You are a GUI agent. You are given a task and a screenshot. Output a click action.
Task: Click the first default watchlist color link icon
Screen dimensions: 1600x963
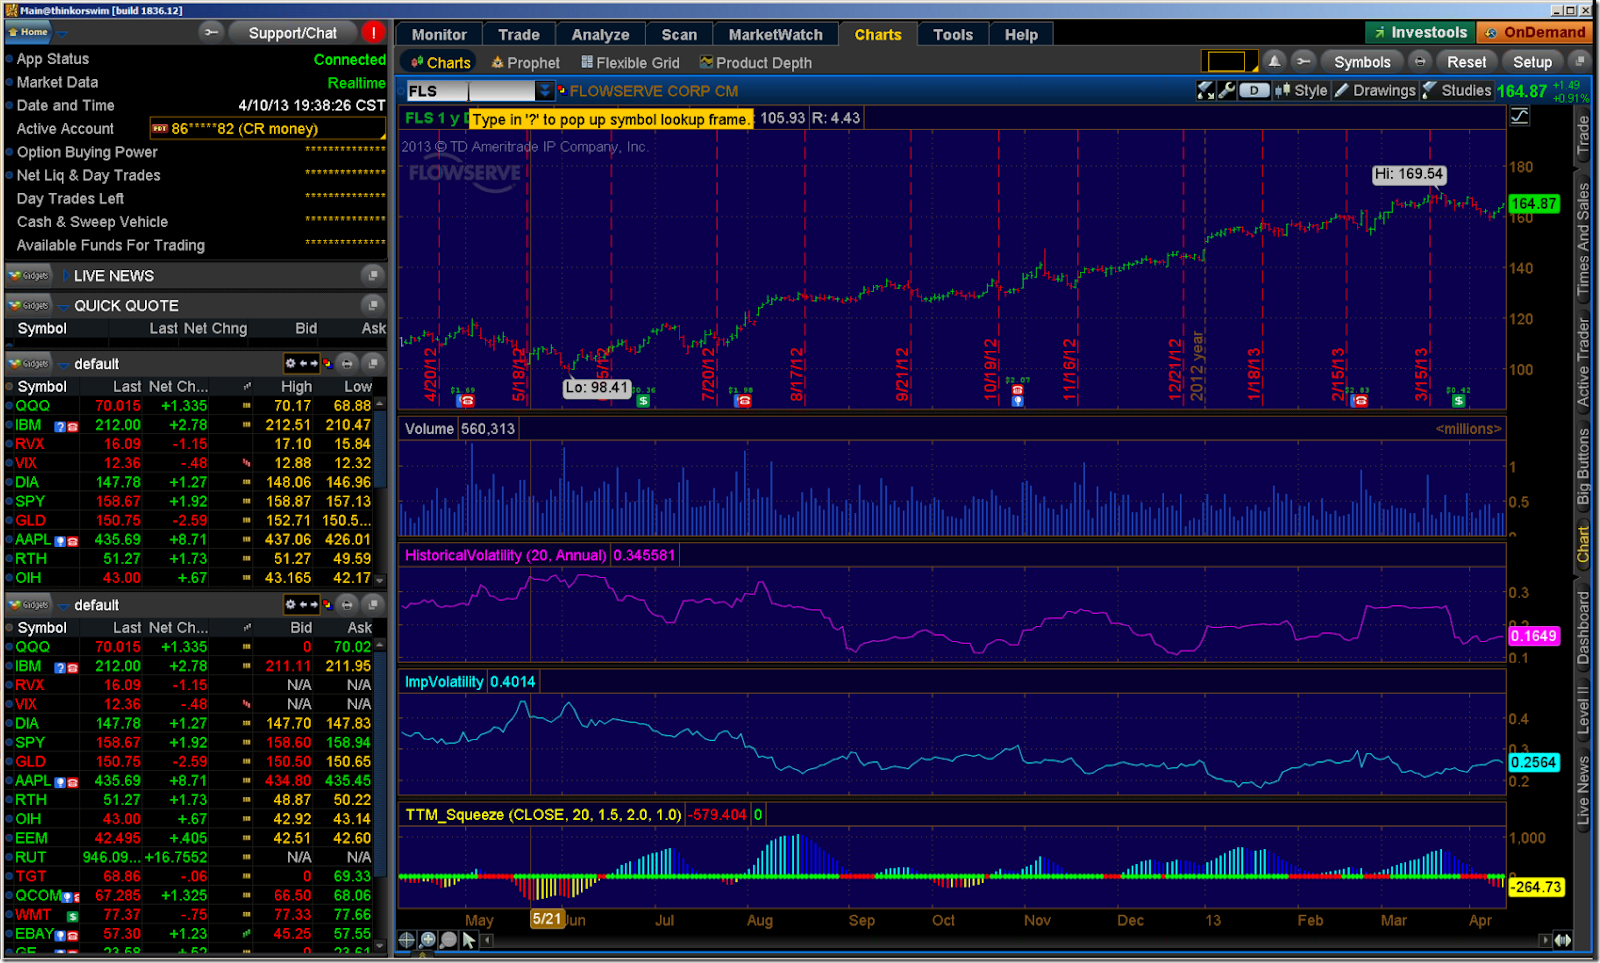tap(328, 363)
